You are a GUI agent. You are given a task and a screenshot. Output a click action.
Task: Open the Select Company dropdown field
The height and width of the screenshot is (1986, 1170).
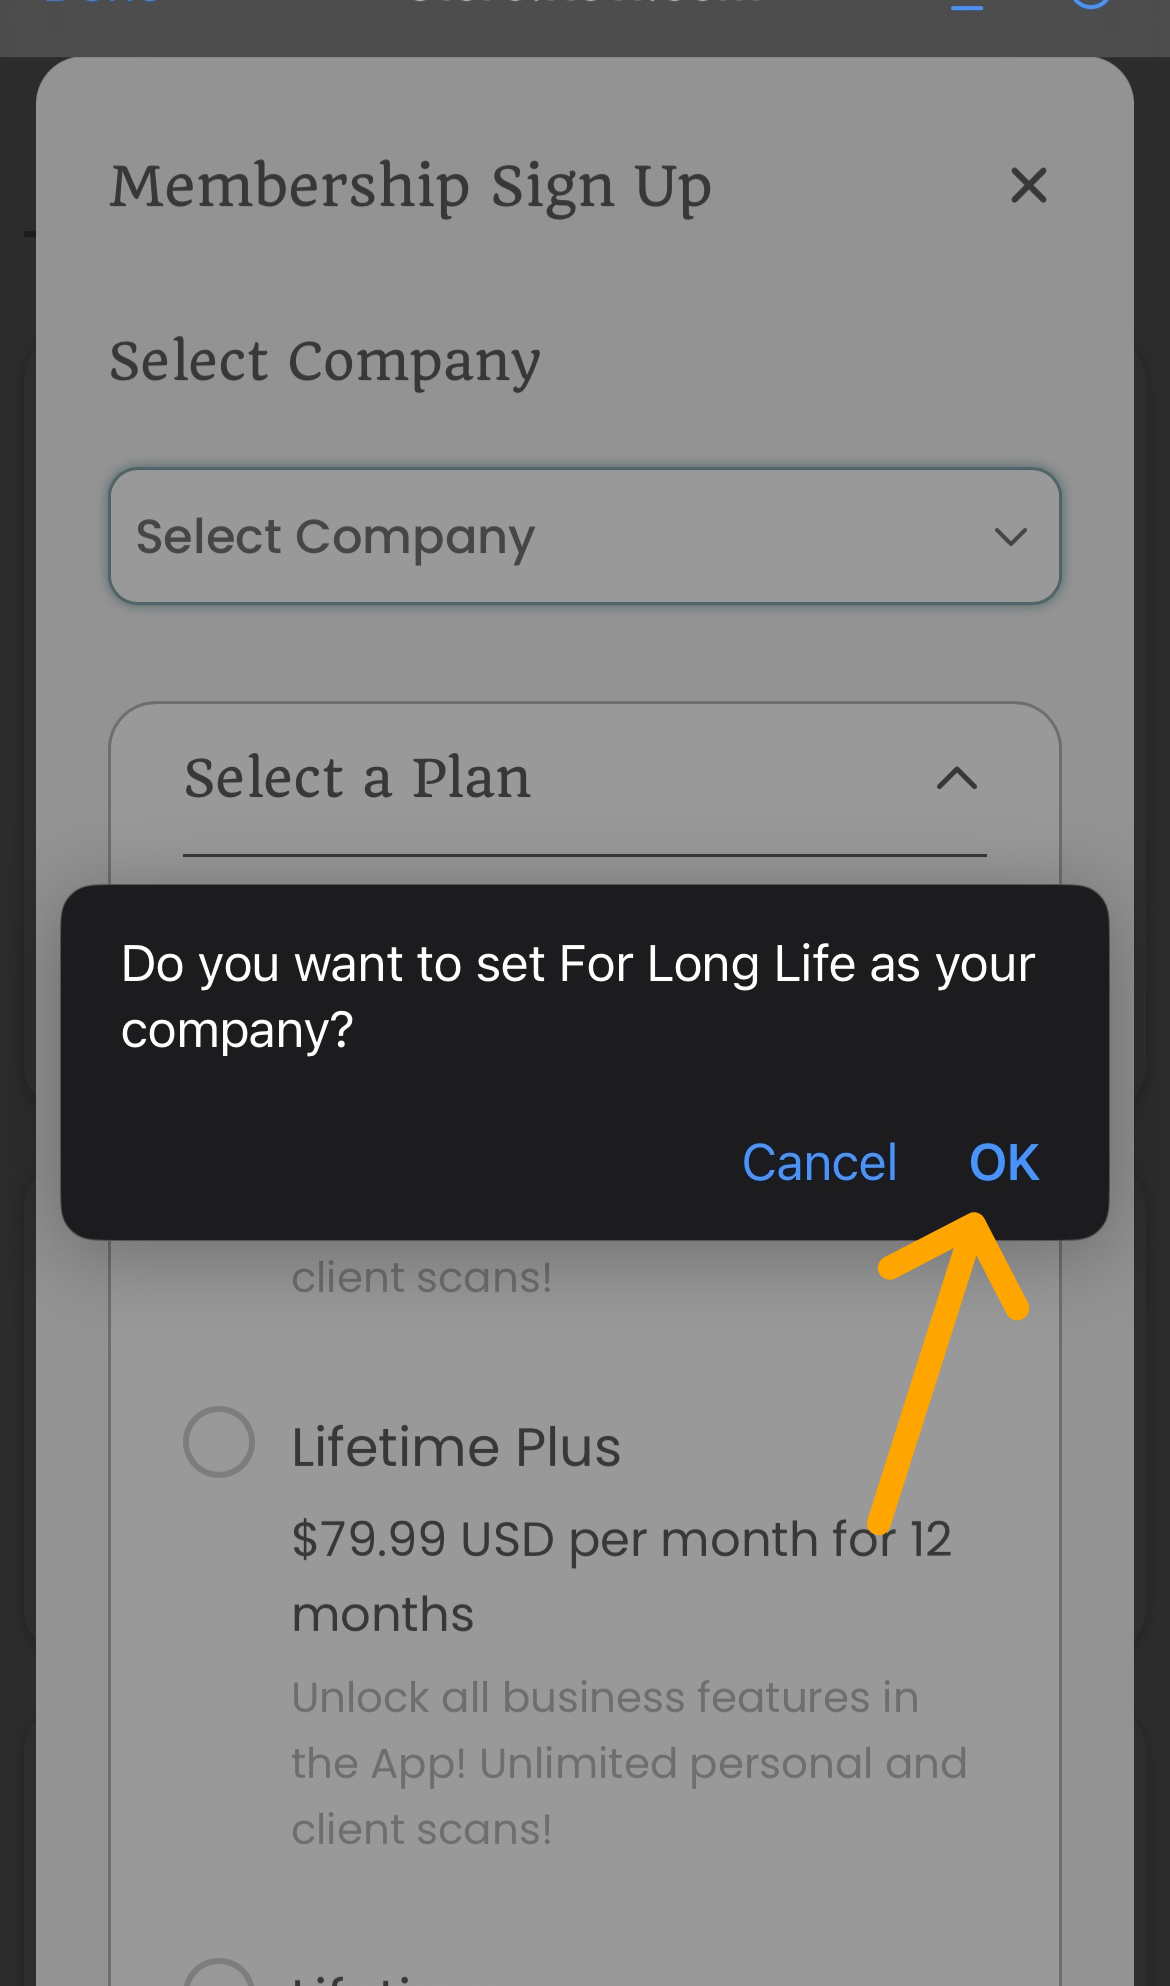coord(584,537)
